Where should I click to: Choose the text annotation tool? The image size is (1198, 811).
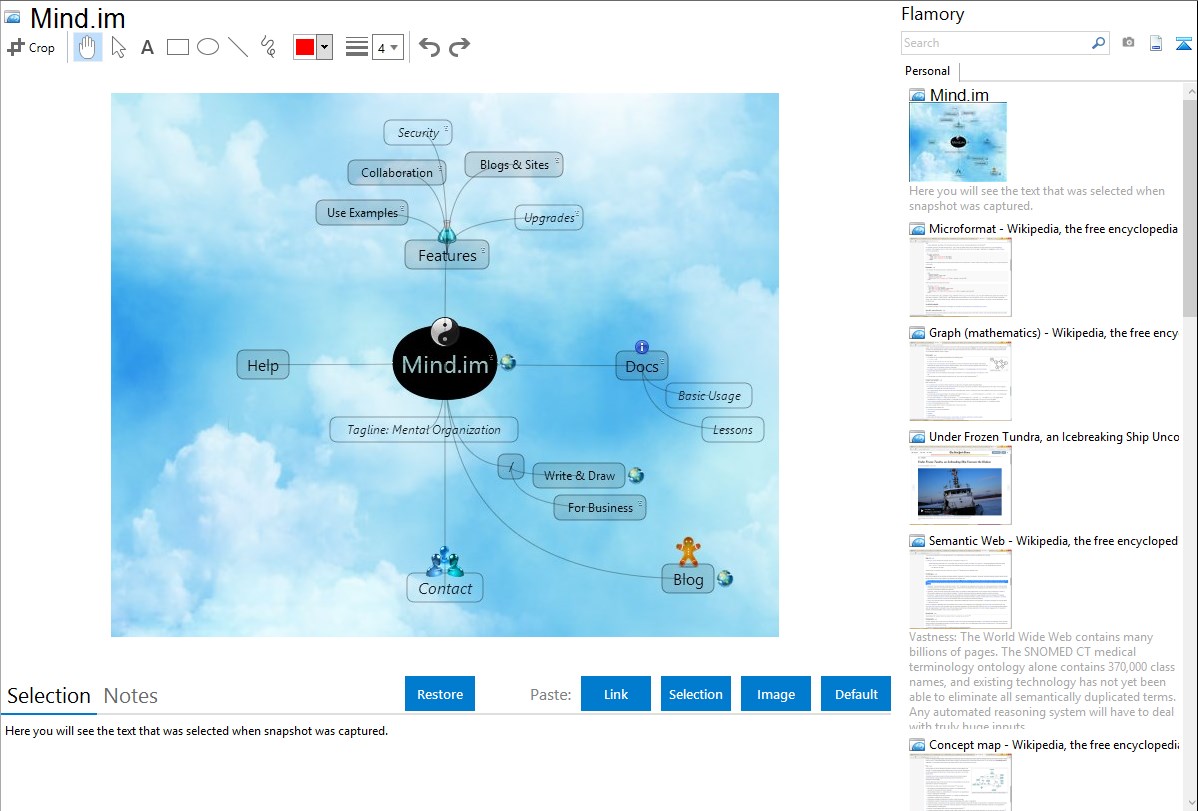pyautogui.click(x=147, y=47)
